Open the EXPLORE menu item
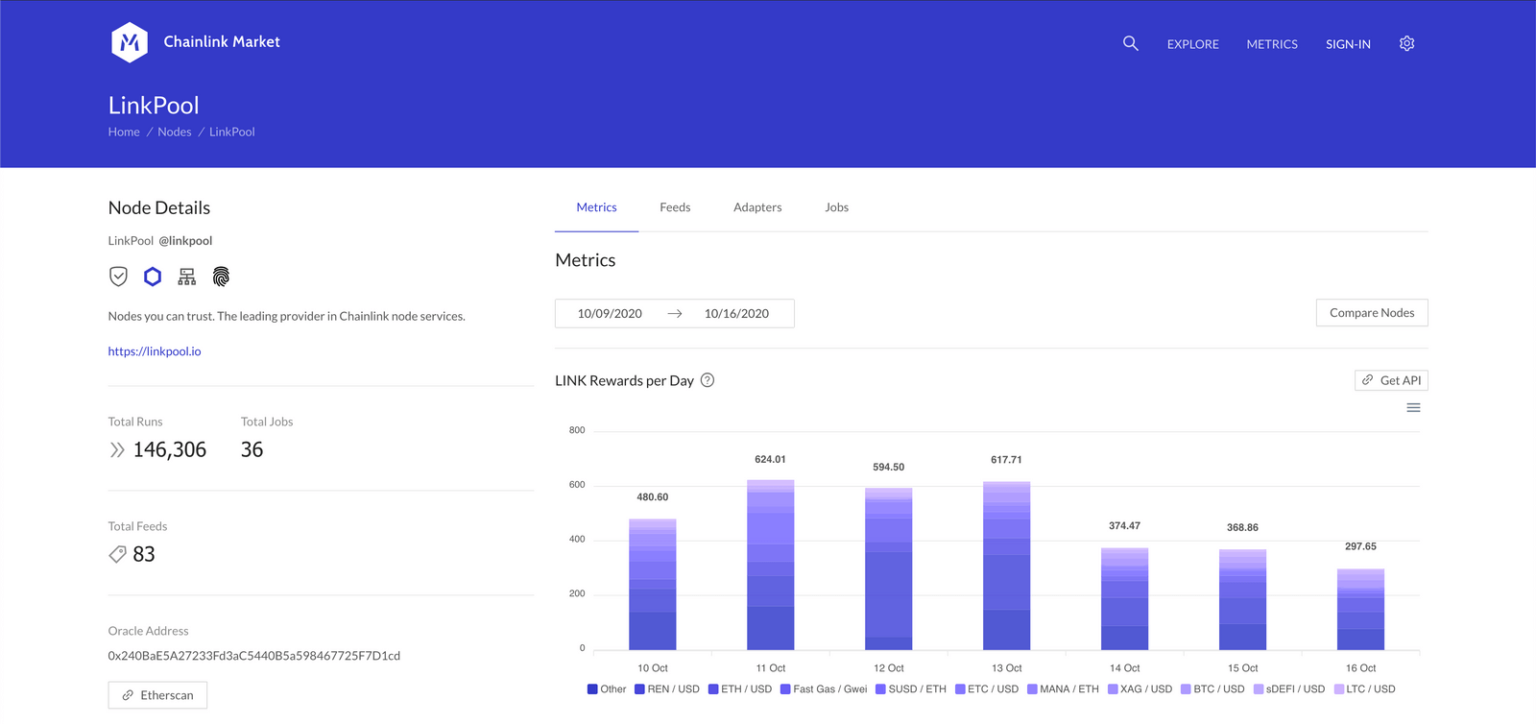 1192,44
